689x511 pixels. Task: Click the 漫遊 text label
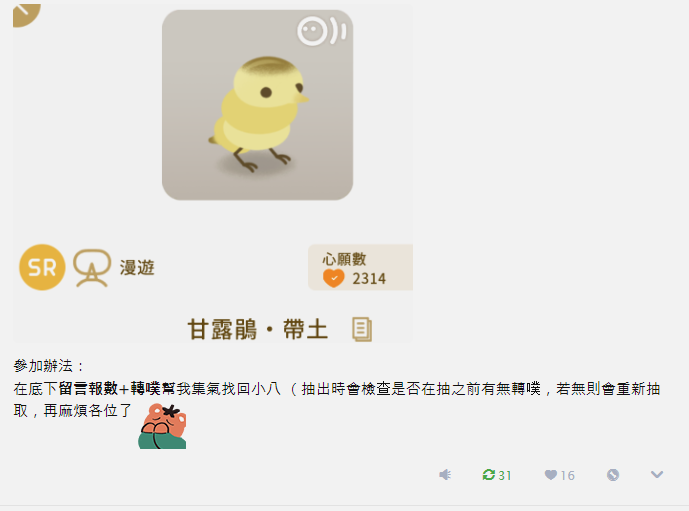click(137, 268)
